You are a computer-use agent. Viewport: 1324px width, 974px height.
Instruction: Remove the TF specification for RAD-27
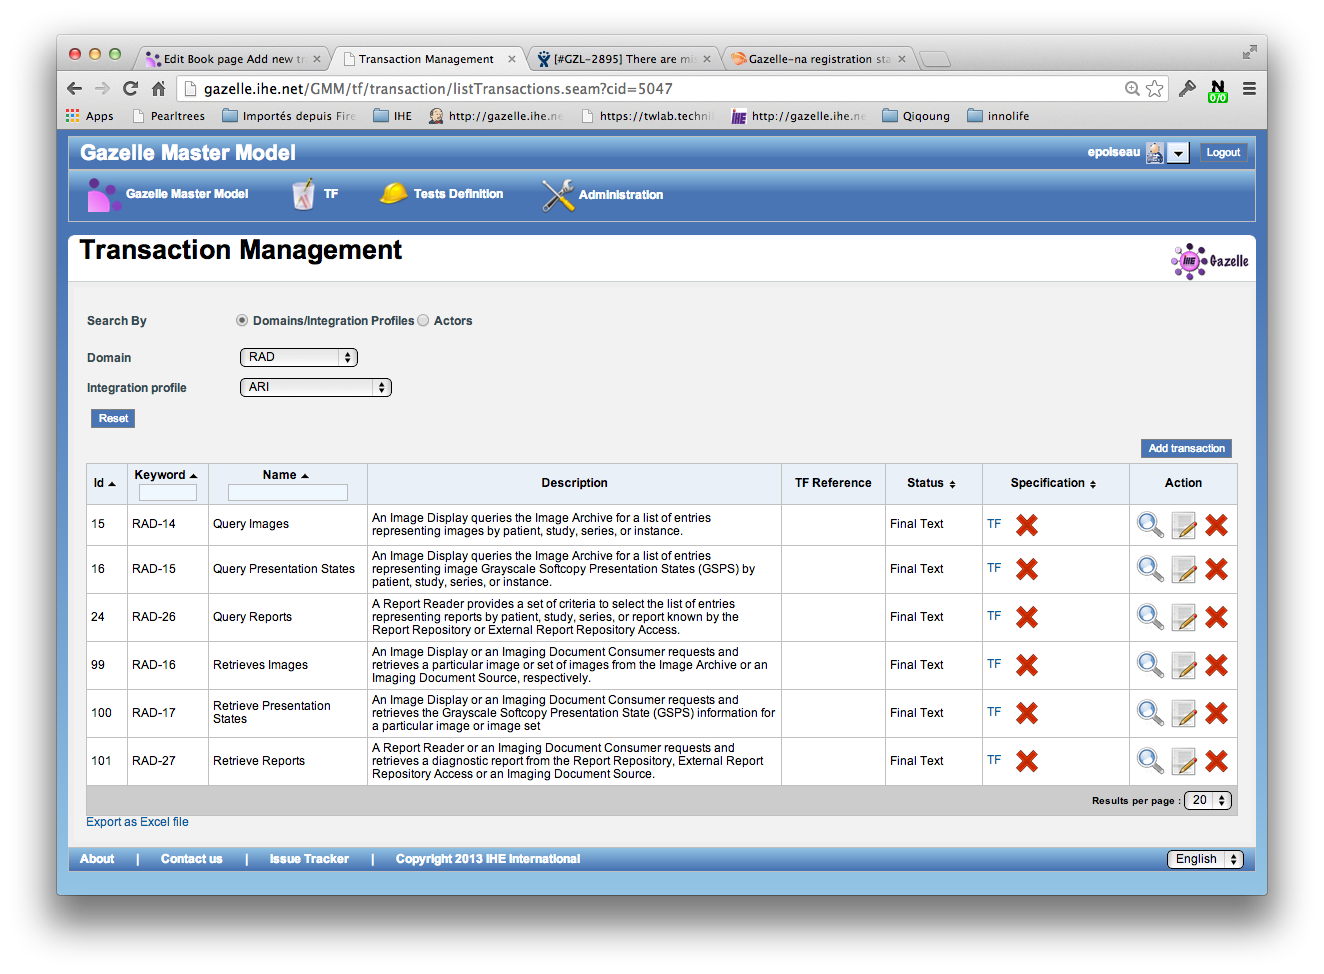[x=1027, y=761]
